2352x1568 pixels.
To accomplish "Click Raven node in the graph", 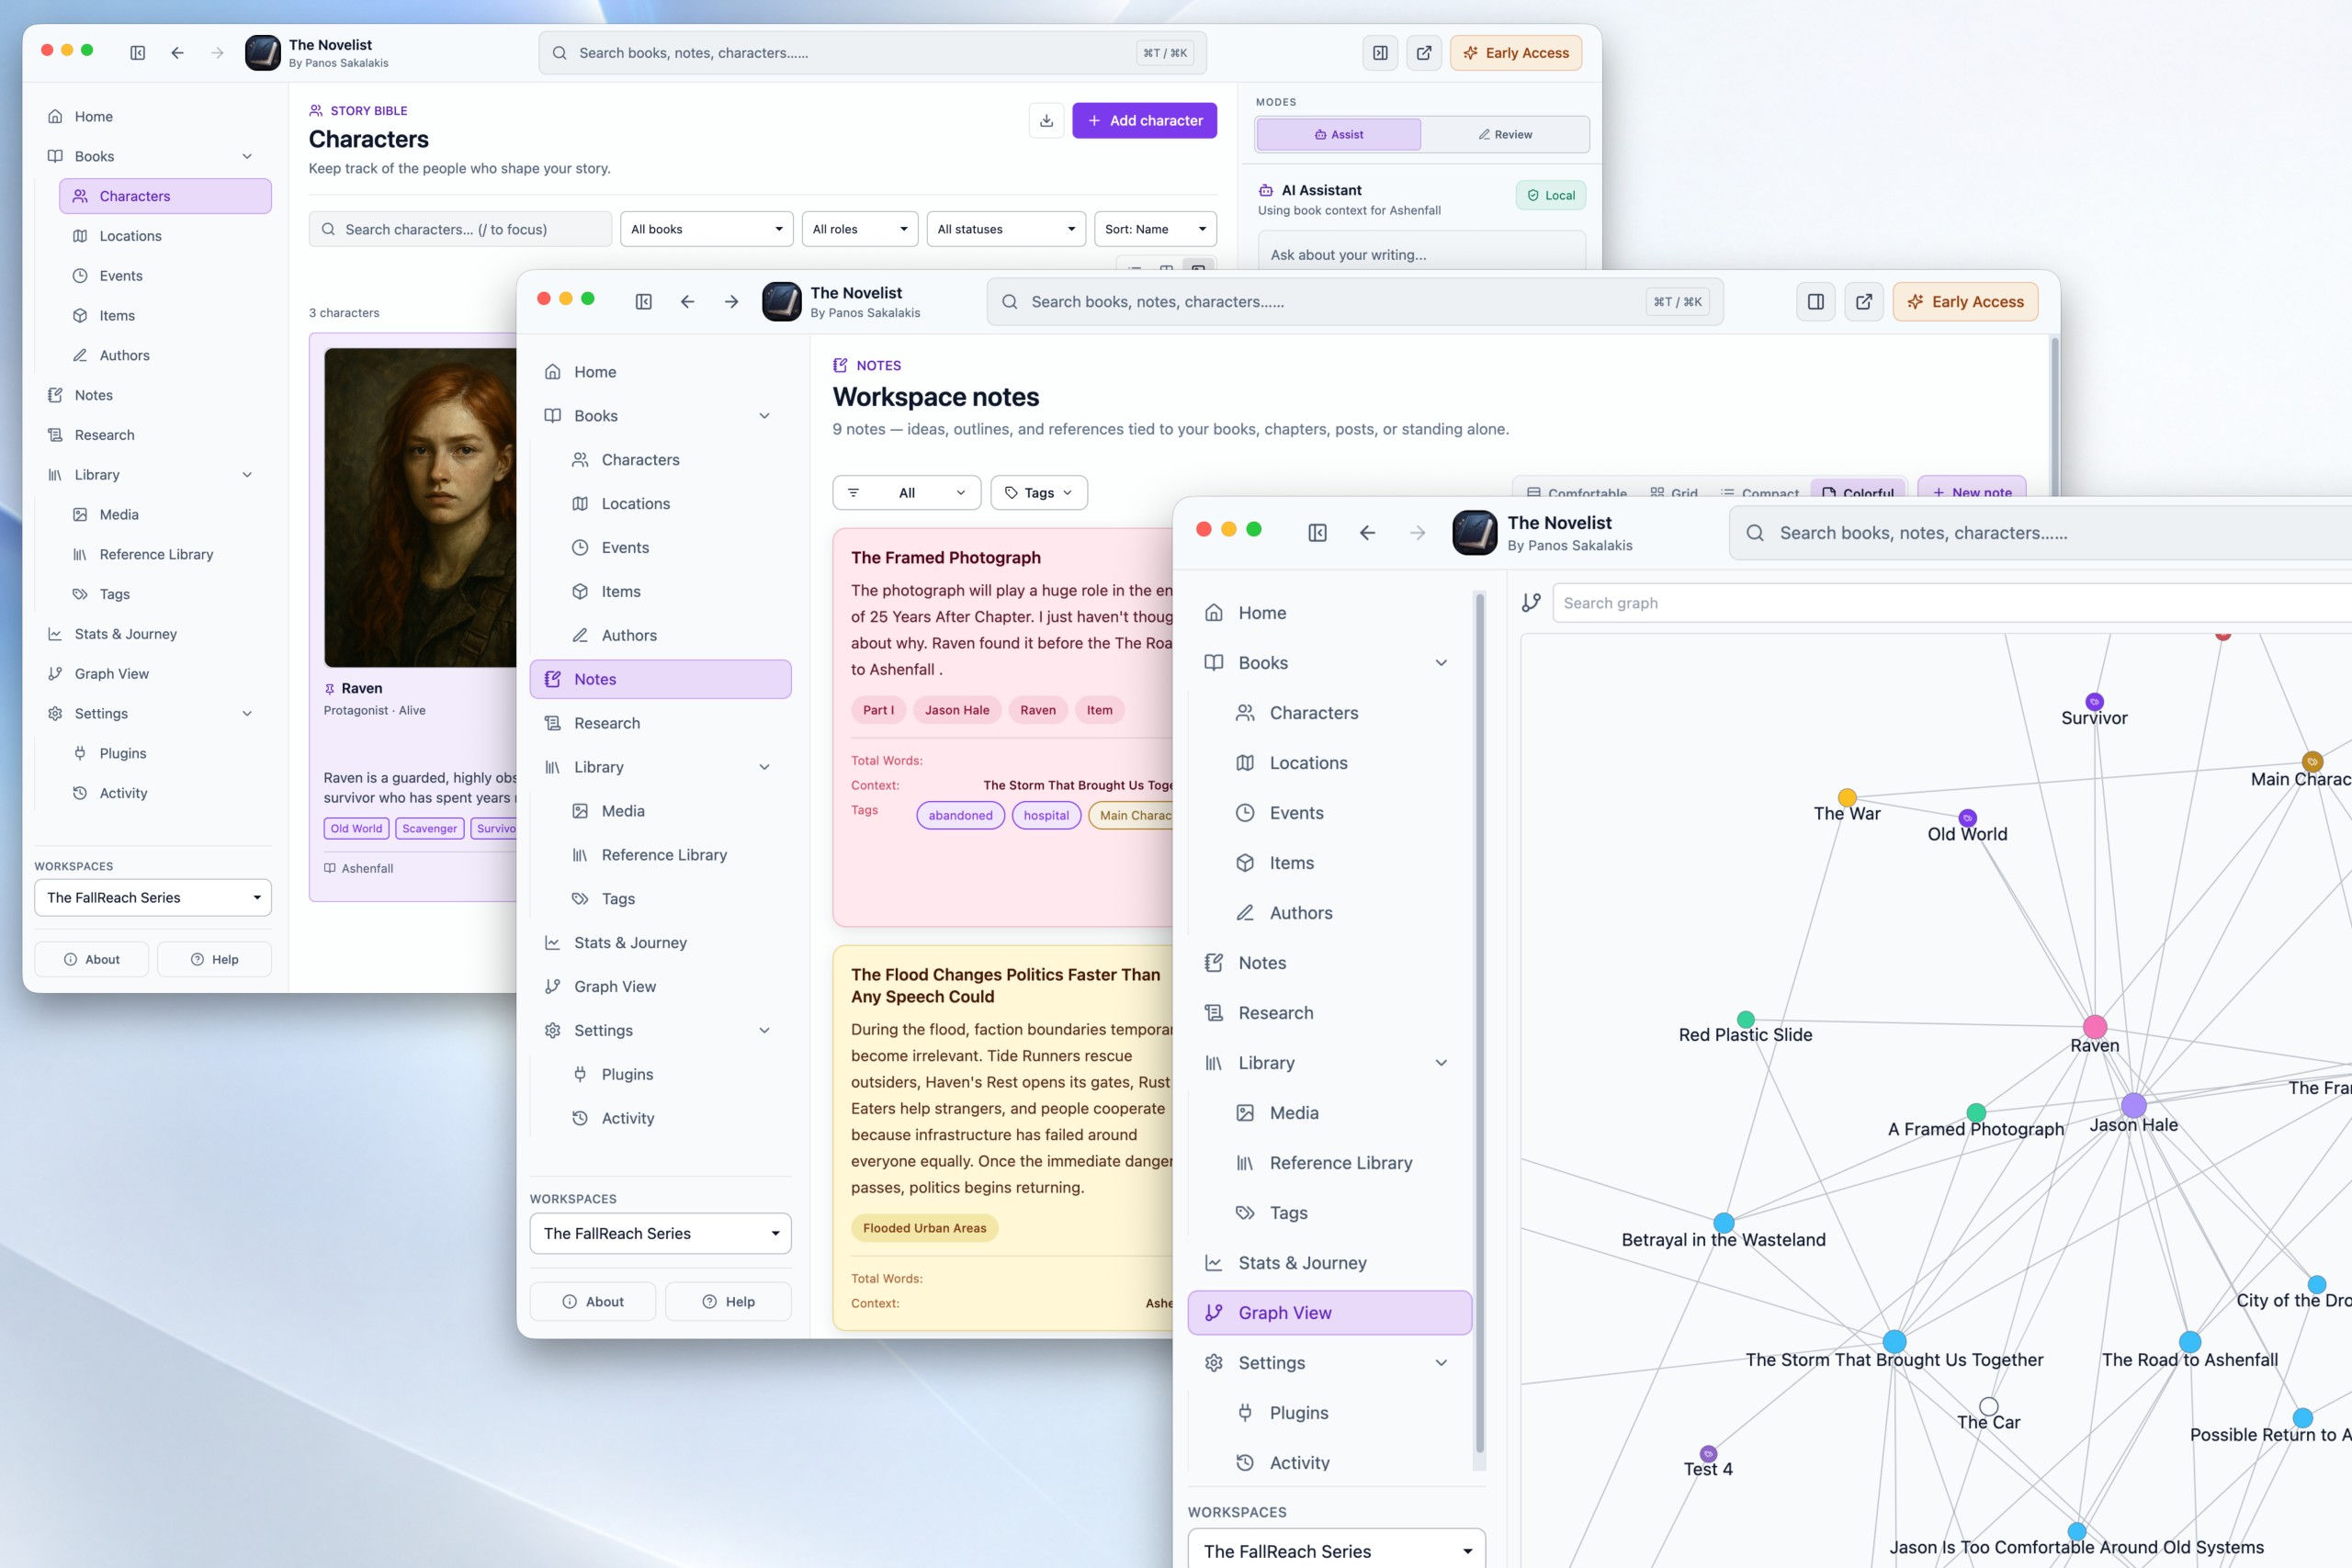I will click(x=2094, y=1027).
